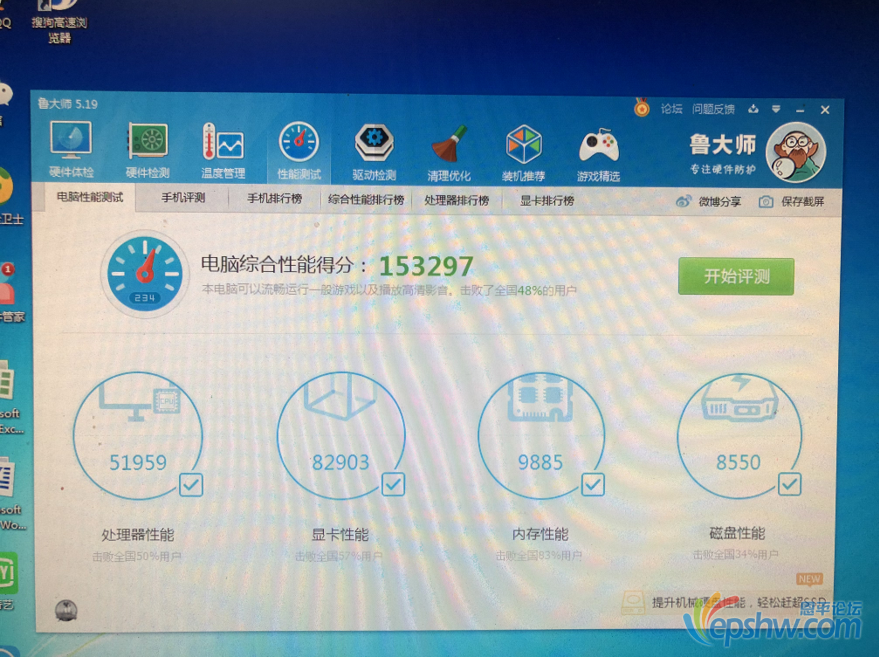The image size is (879, 657).
Task: Minimize the 鲁大师 window
Action: pos(800,110)
